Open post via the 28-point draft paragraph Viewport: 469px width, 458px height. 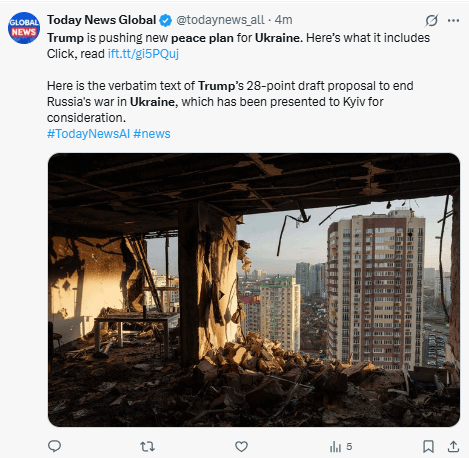pyautogui.click(x=230, y=102)
